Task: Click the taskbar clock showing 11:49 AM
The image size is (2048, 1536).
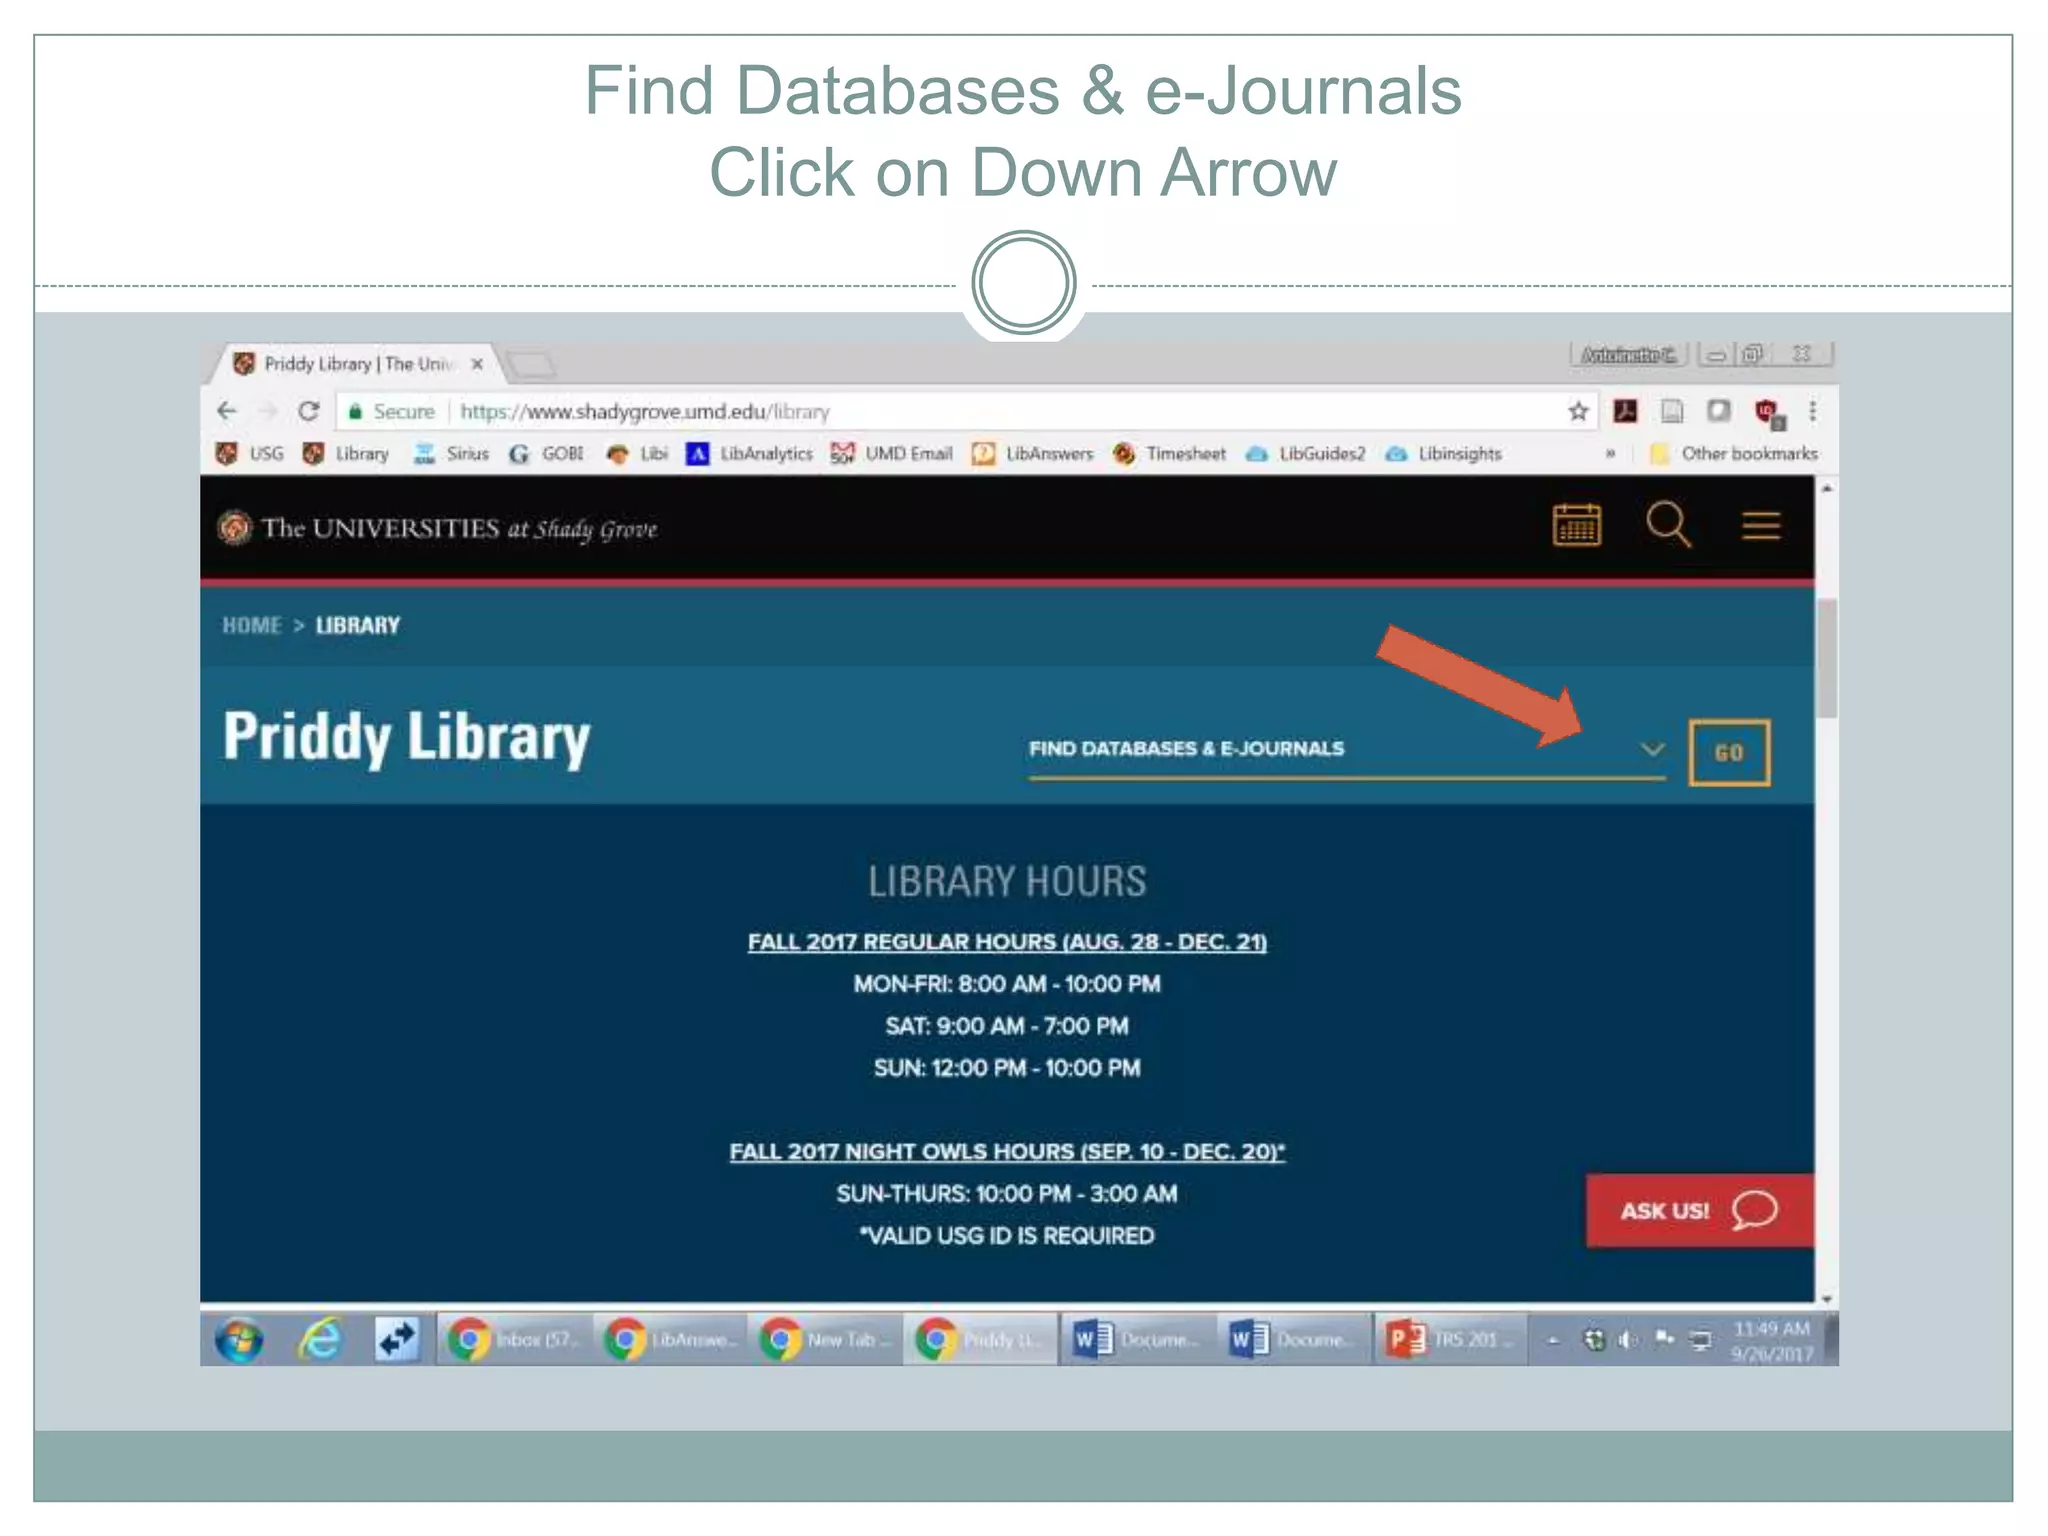Action: point(1772,1341)
